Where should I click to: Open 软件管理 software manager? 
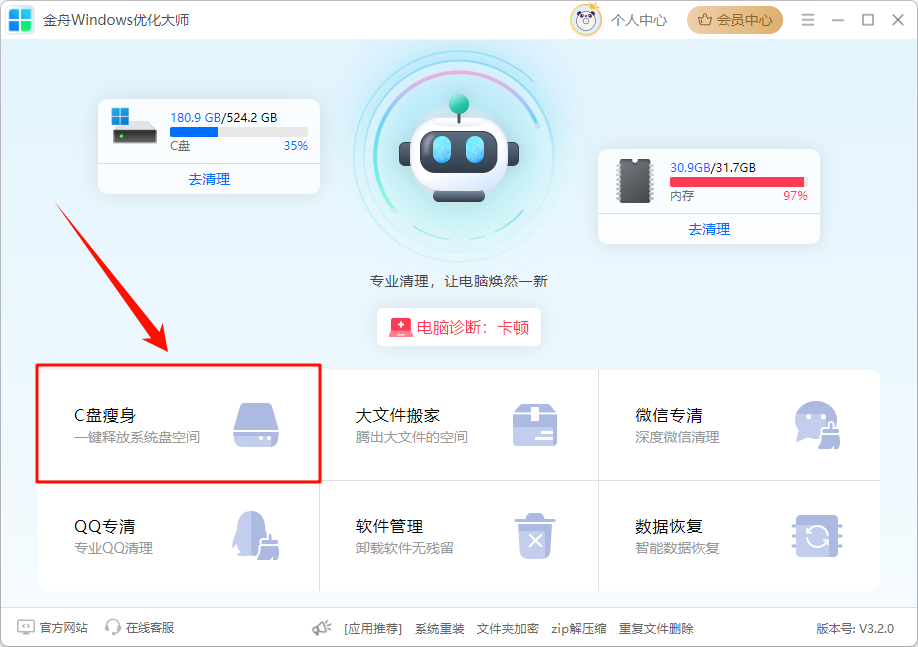coord(459,536)
